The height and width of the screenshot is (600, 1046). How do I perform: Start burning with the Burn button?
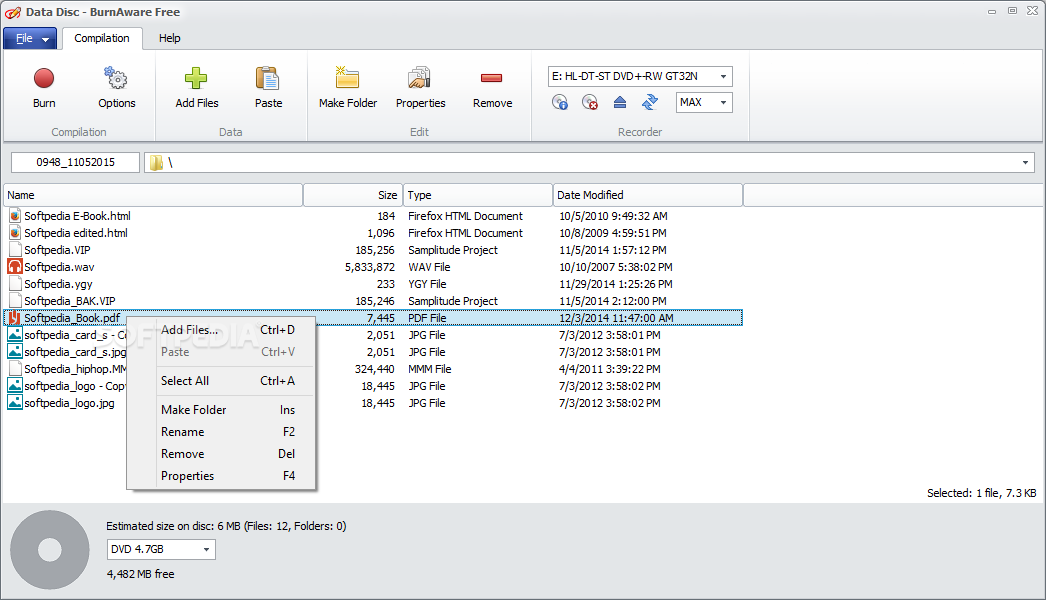[44, 87]
